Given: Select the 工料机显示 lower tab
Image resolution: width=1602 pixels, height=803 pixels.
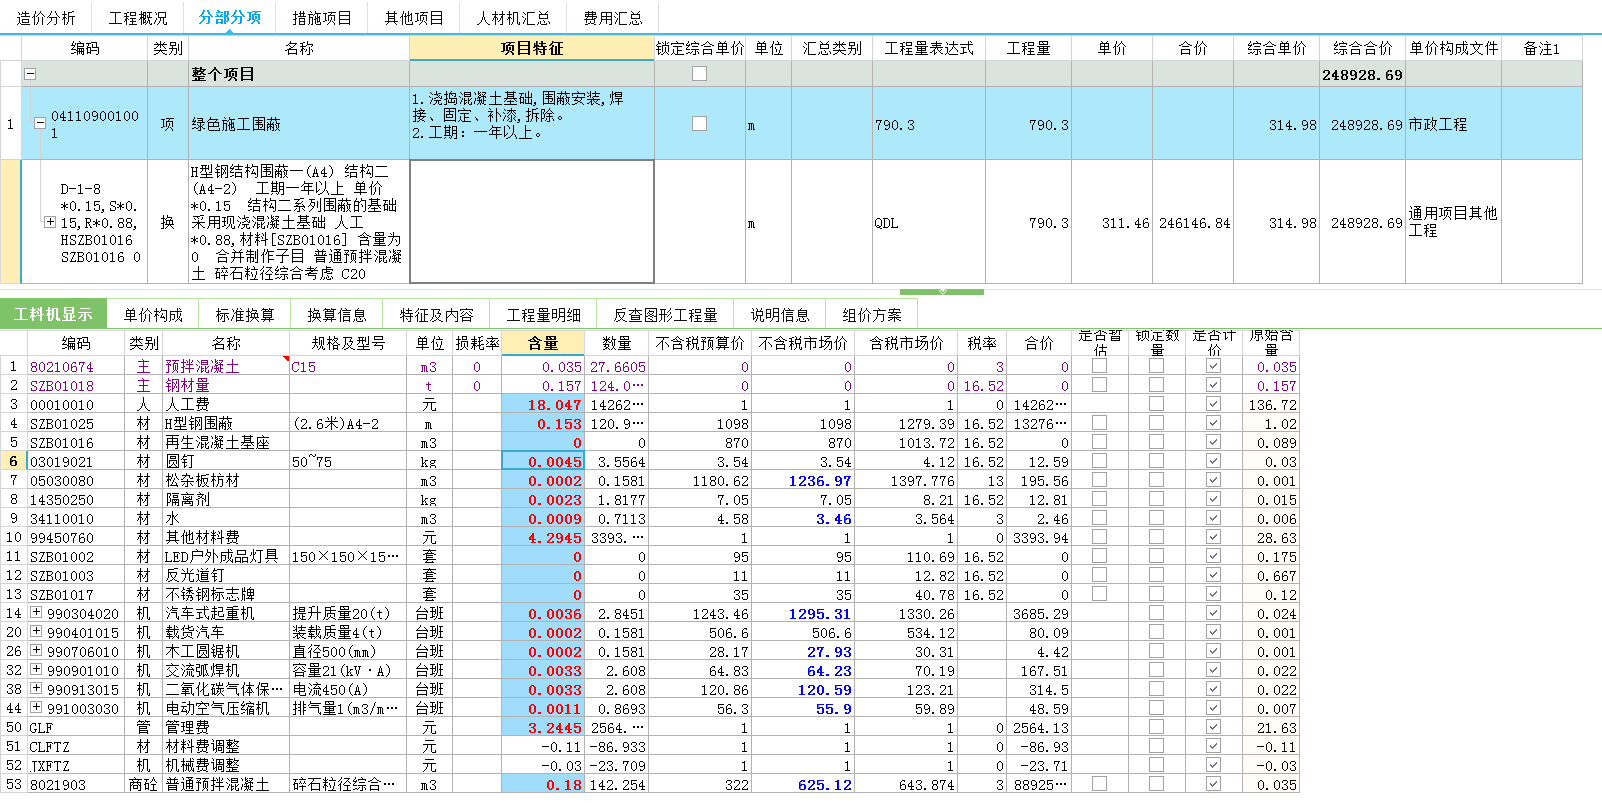Looking at the screenshot, I should coord(54,315).
